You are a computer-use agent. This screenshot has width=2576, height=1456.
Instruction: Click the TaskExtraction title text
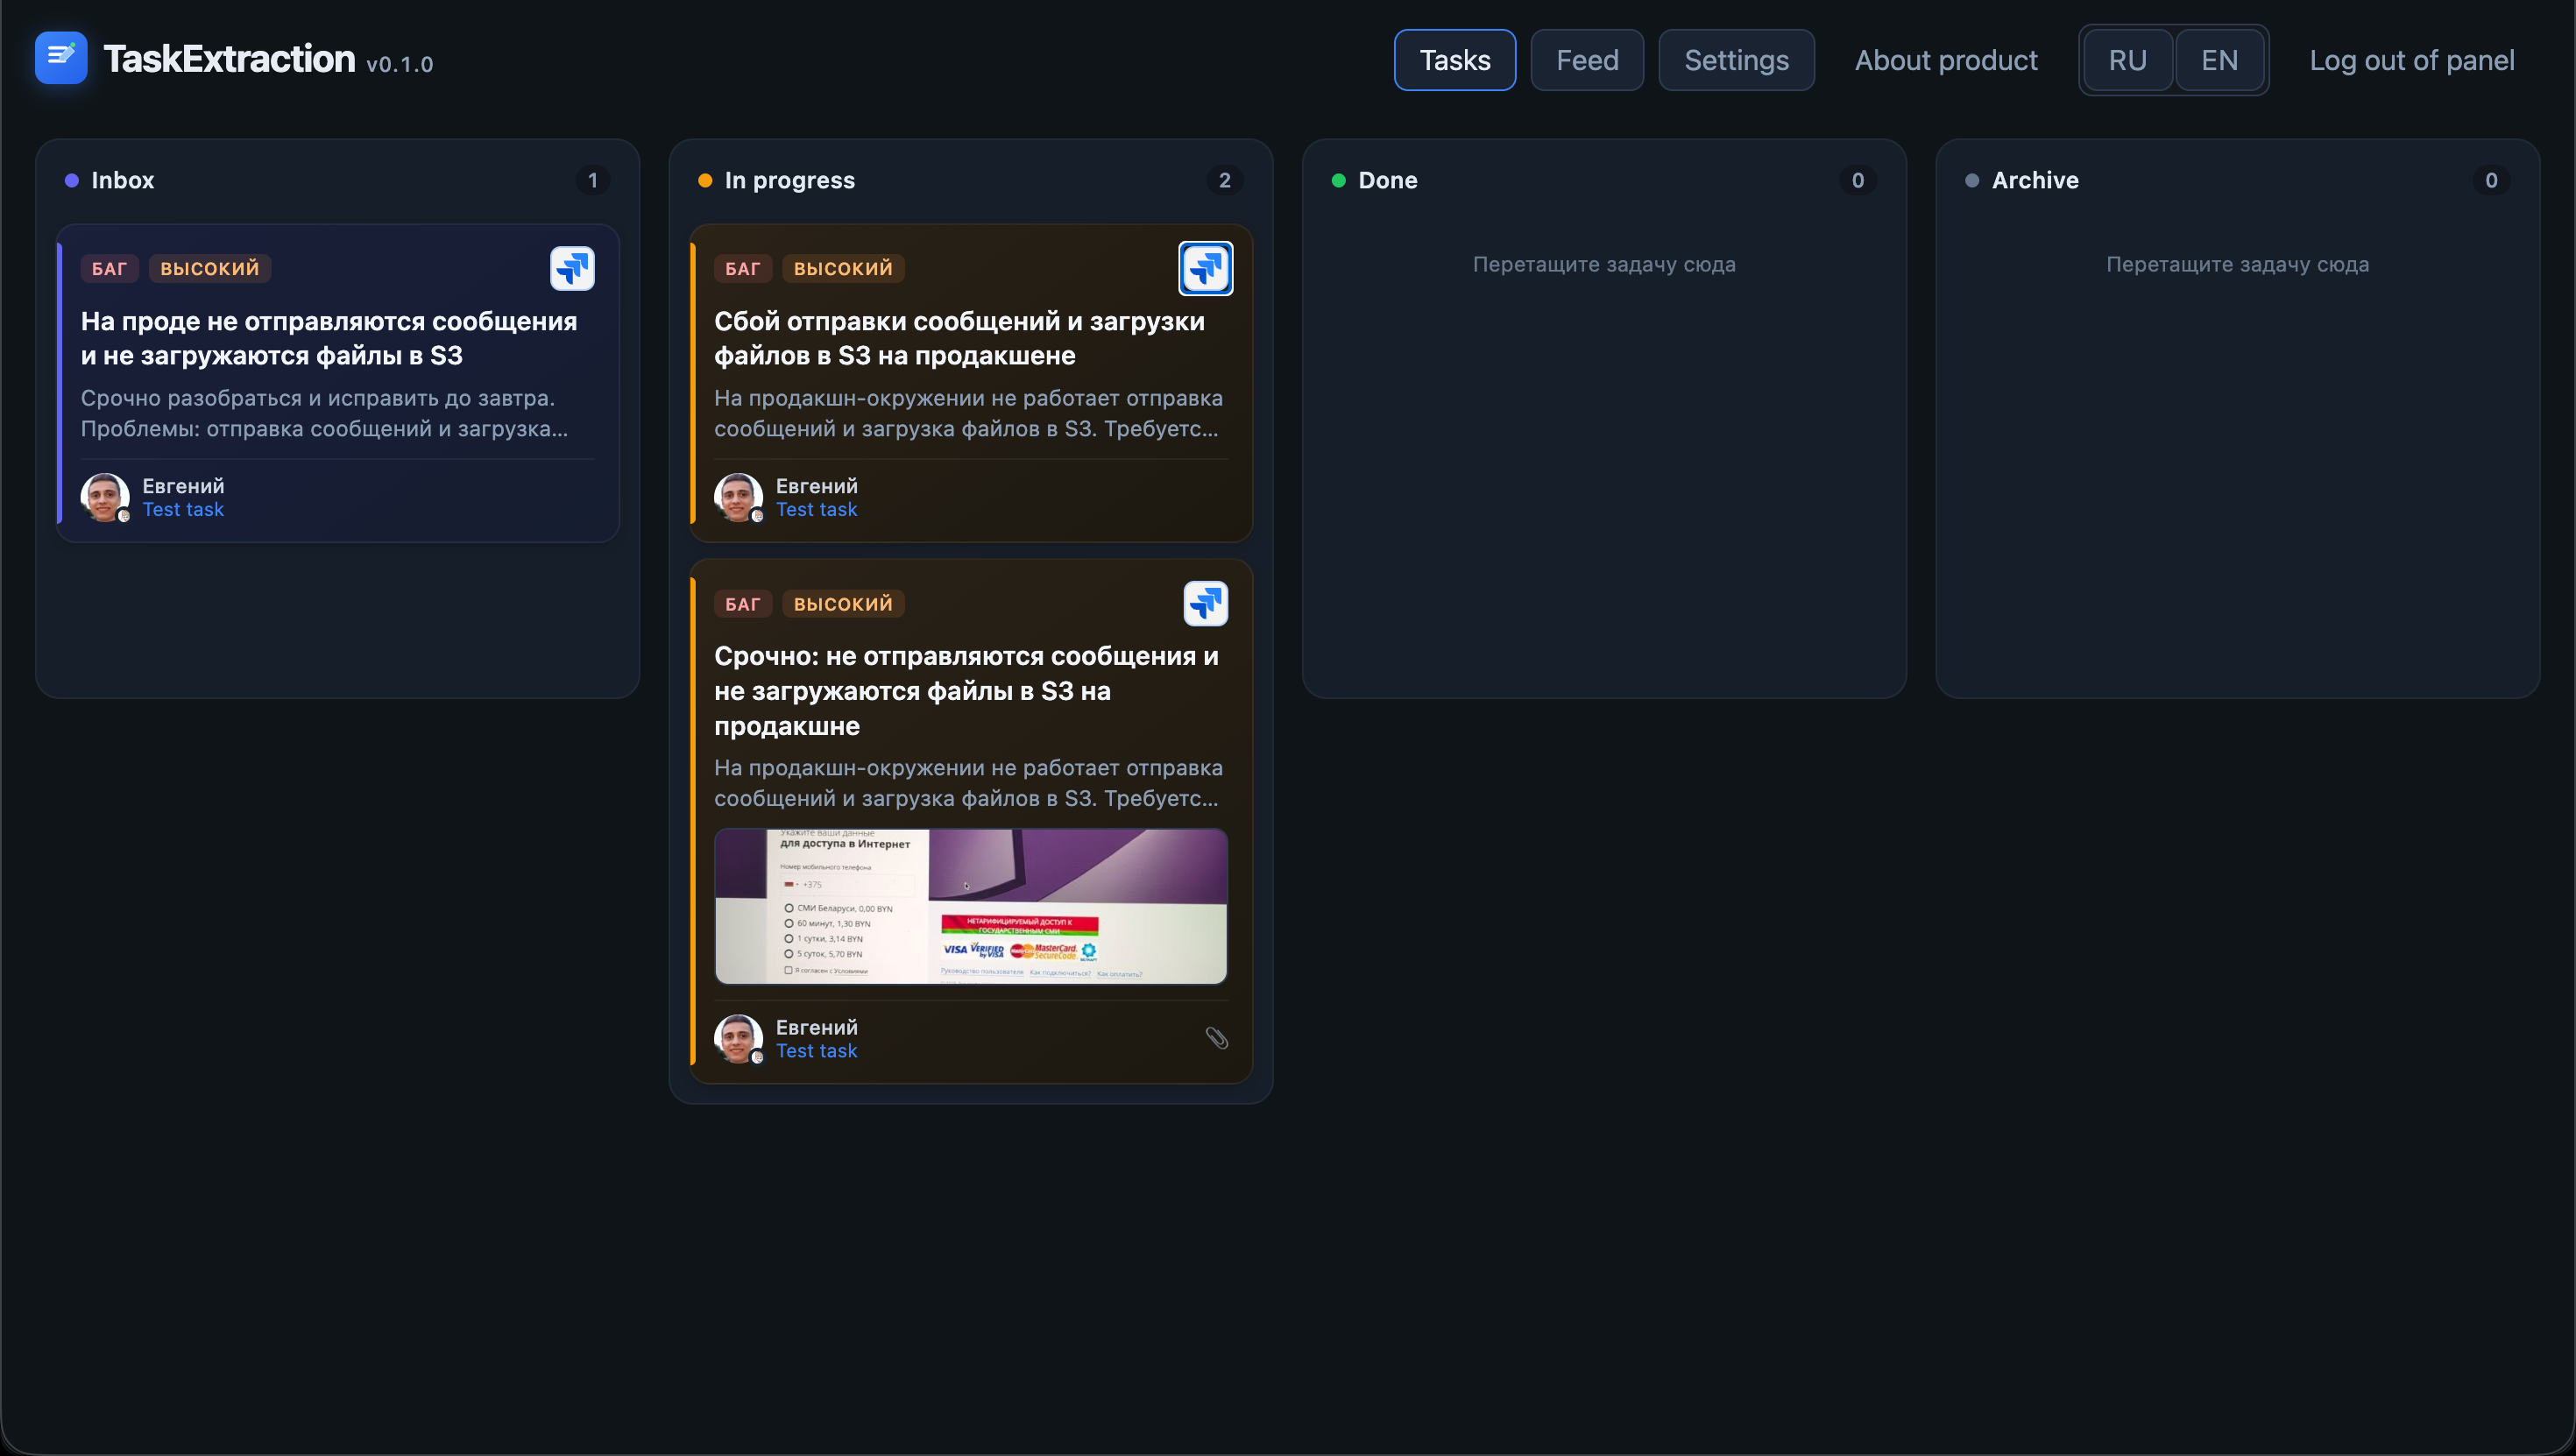tap(229, 58)
